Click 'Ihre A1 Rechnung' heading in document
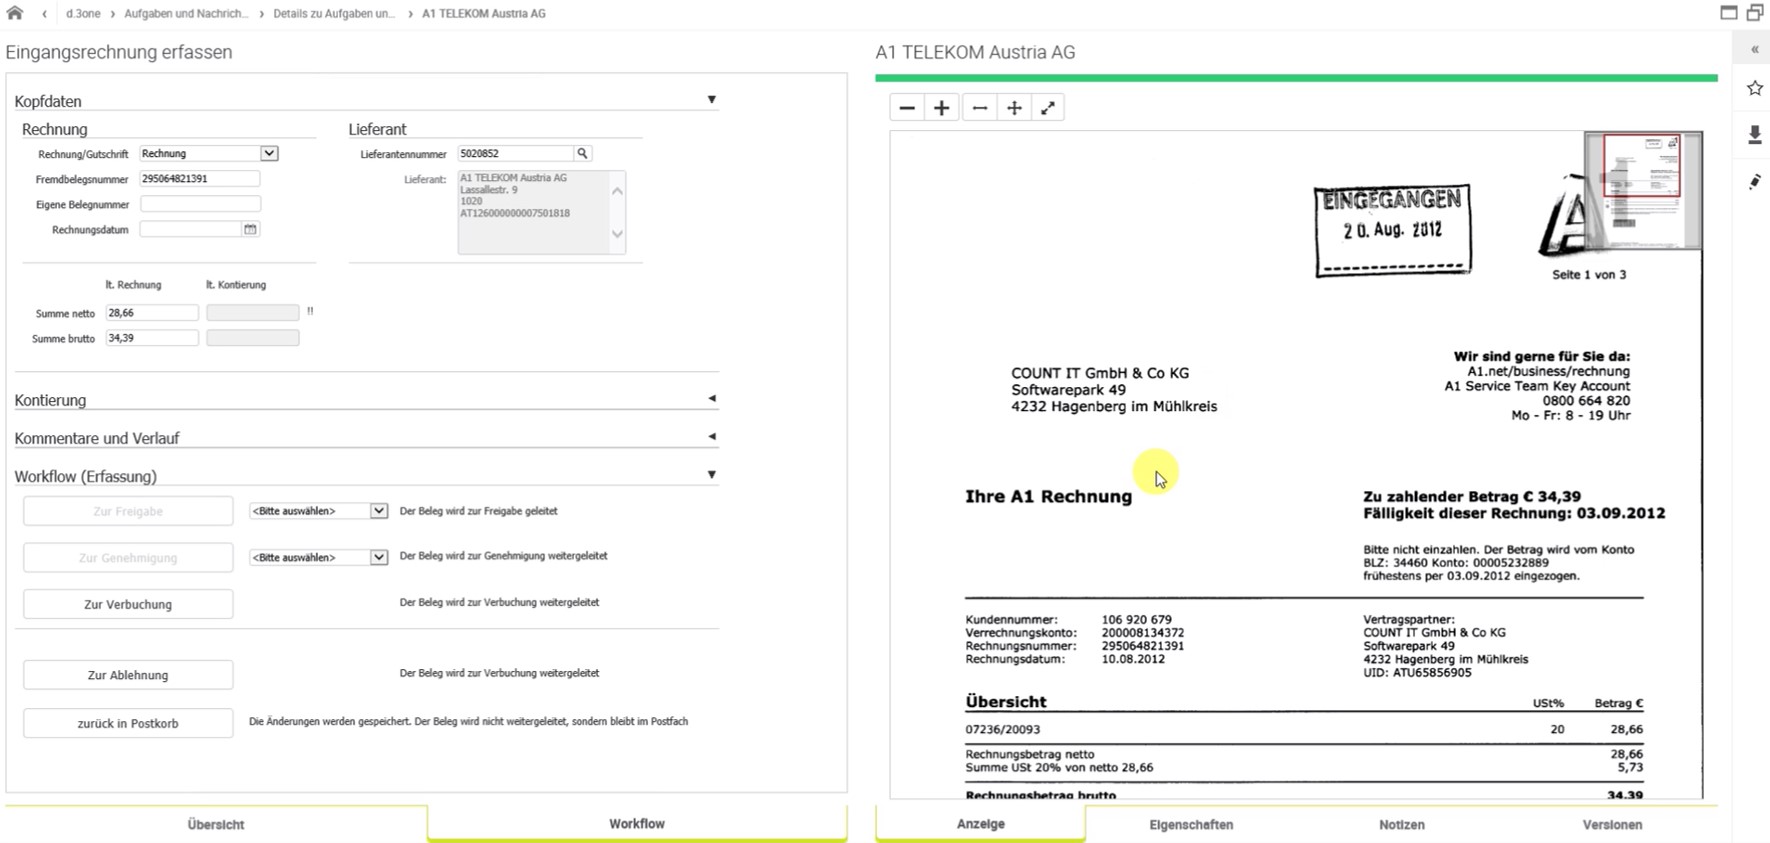Image resolution: width=1770 pixels, height=843 pixels. click(x=1048, y=496)
